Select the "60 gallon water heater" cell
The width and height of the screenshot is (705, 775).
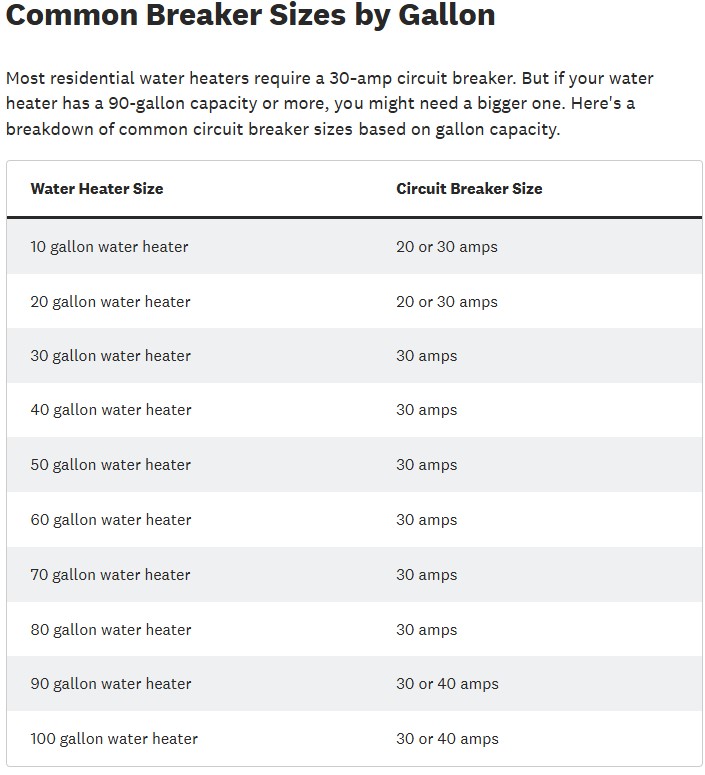(110, 520)
